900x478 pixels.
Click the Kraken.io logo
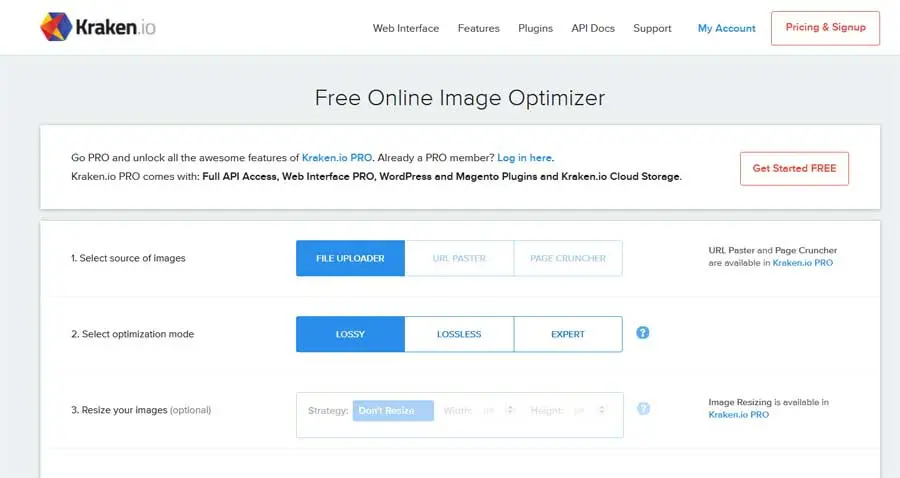click(x=98, y=27)
